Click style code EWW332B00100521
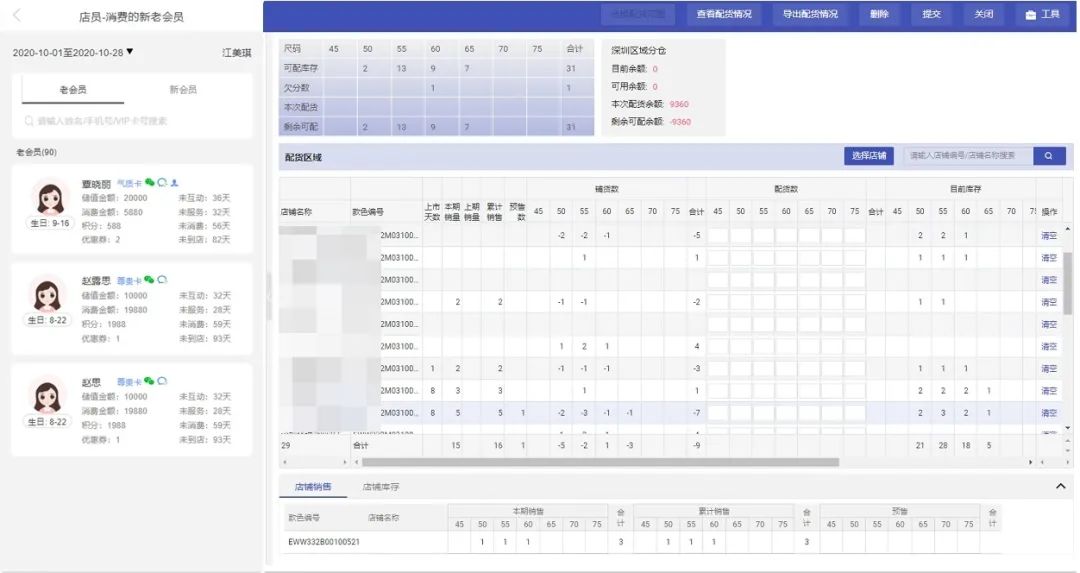 (x=324, y=542)
